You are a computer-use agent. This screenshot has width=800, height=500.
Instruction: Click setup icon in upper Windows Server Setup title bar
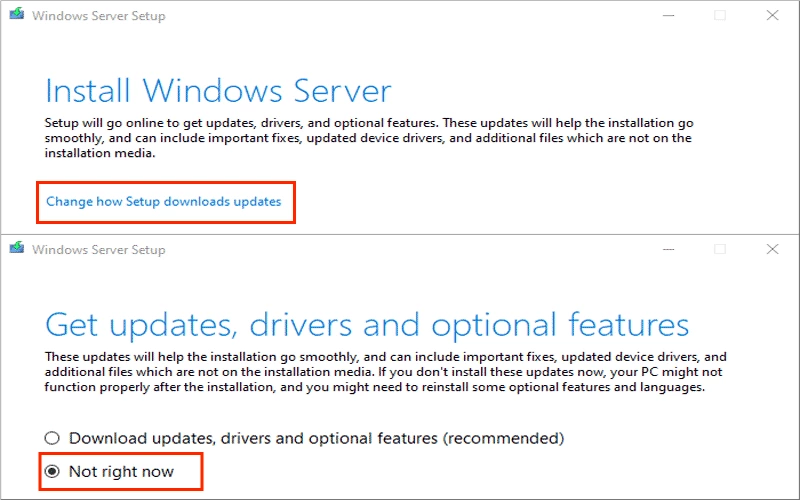[17, 14]
